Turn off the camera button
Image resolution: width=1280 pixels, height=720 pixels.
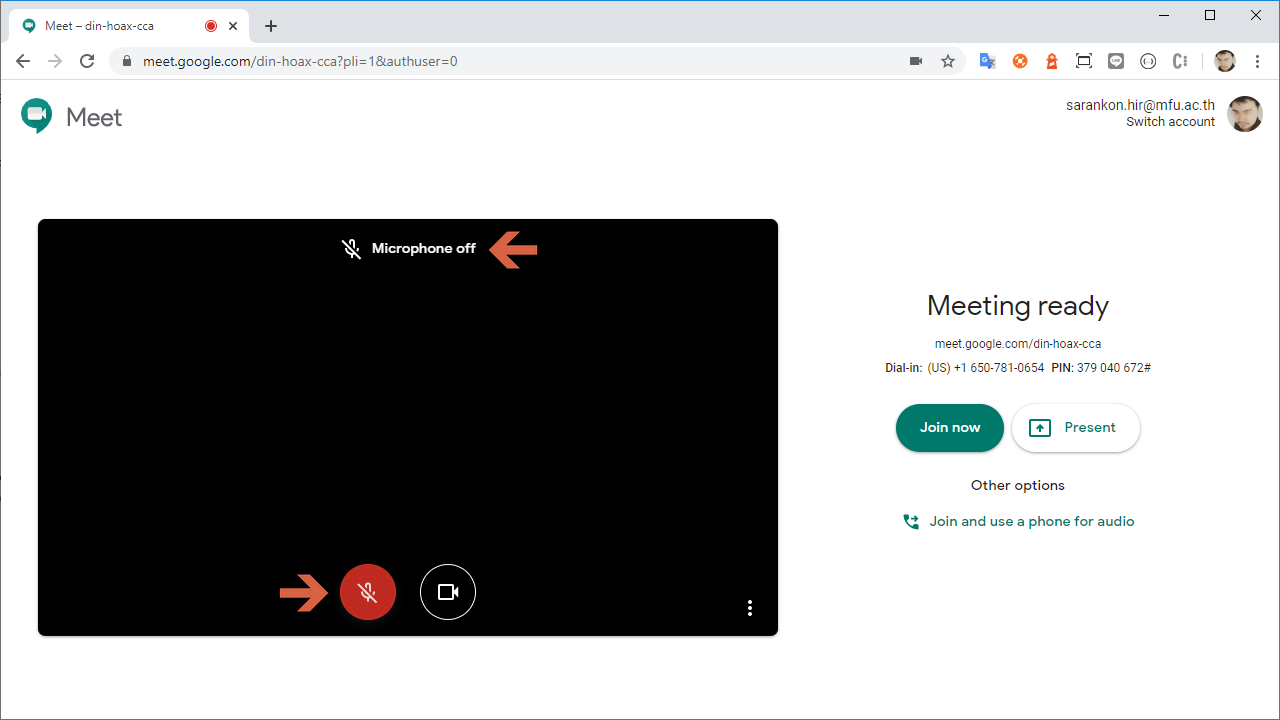(448, 592)
